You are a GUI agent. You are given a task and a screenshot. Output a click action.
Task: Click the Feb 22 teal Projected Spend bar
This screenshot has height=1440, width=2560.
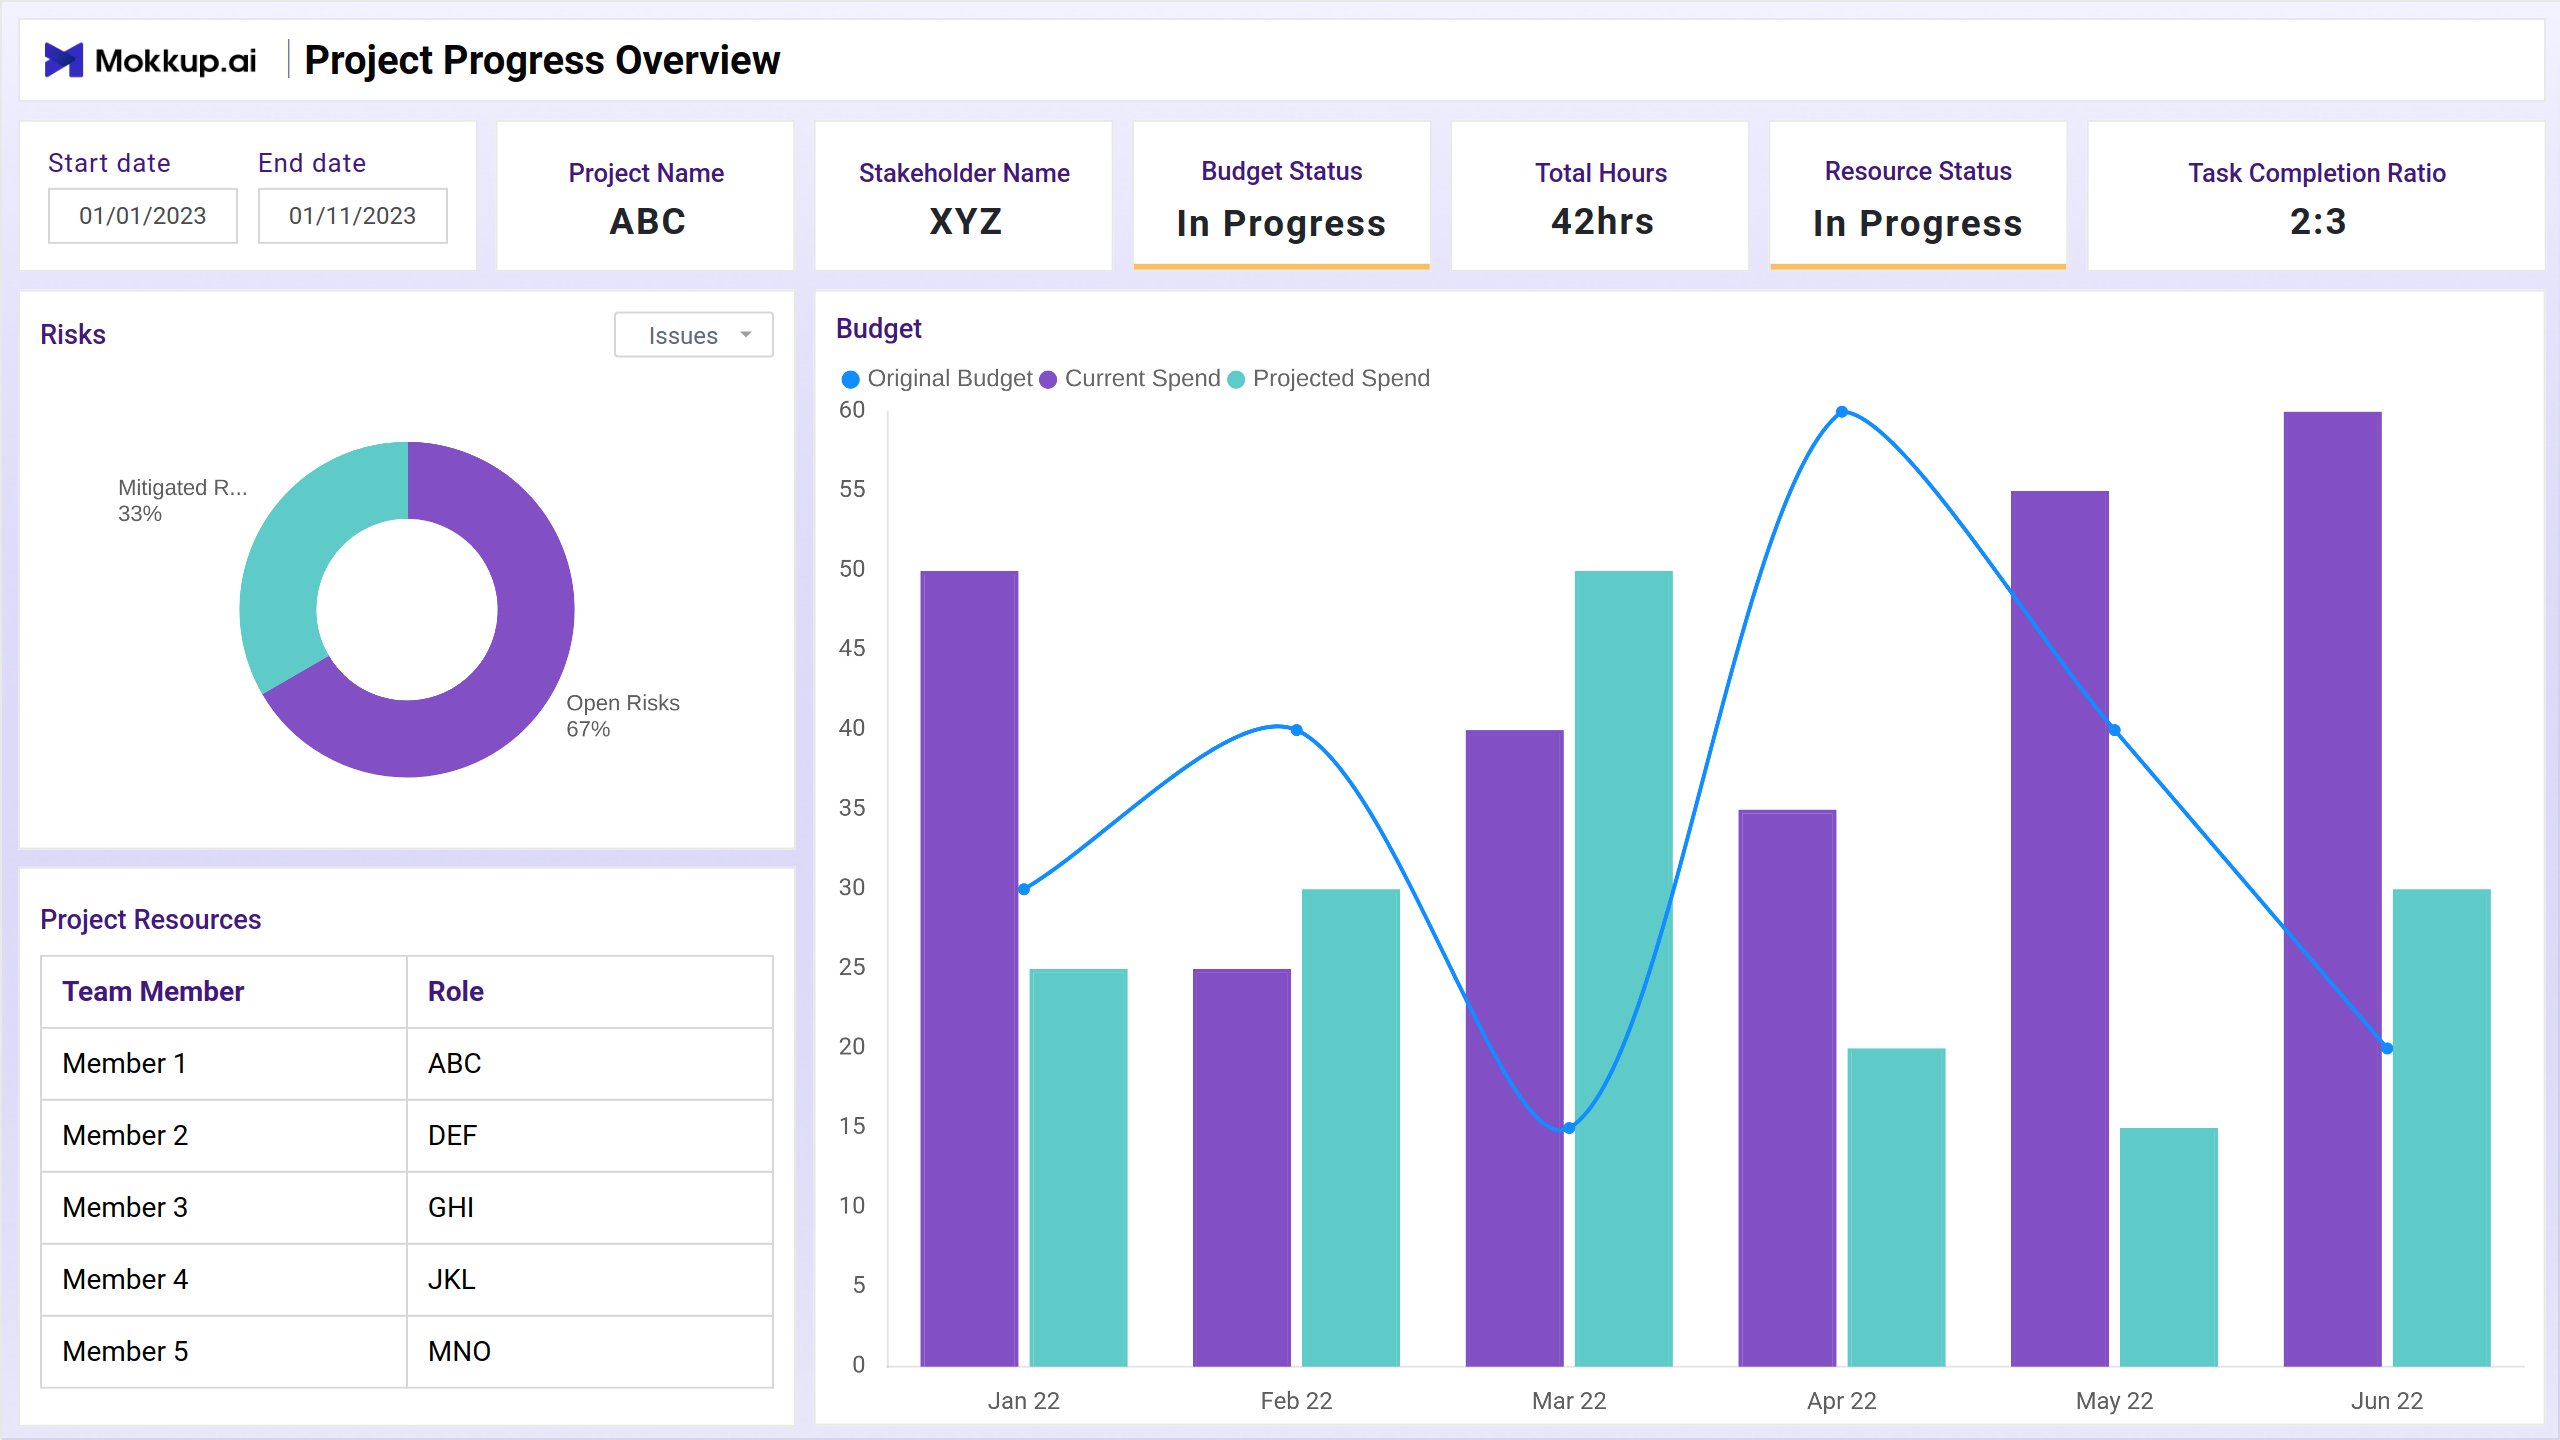pyautogui.click(x=1350, y=1127)
